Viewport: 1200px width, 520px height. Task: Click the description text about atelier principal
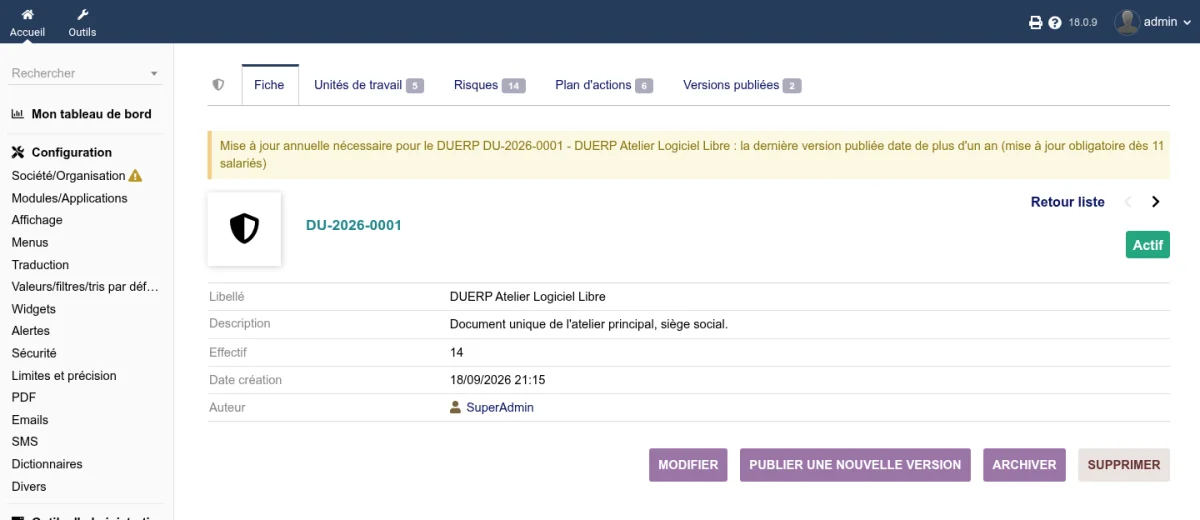[x=589, y=324]
